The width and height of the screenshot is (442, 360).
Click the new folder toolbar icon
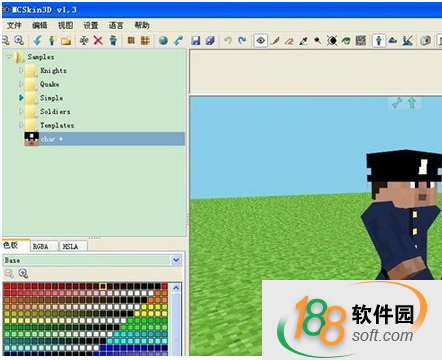(66, 41)
